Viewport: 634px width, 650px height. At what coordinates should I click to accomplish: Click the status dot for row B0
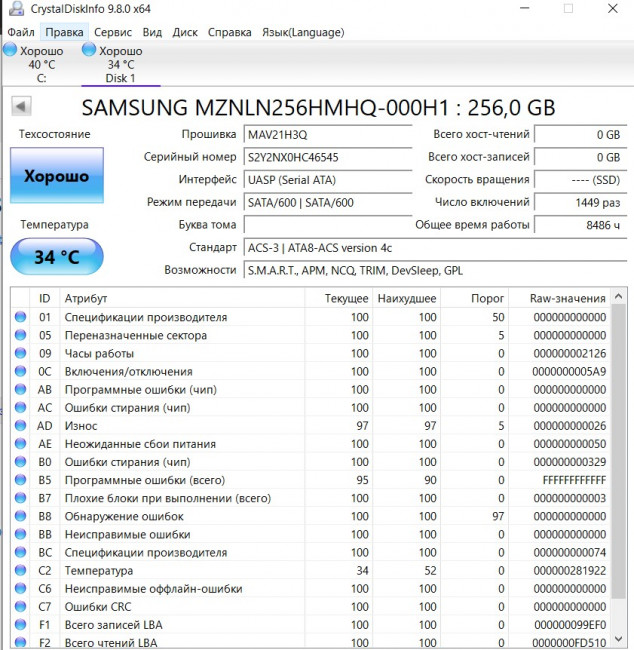click(20, 461)
